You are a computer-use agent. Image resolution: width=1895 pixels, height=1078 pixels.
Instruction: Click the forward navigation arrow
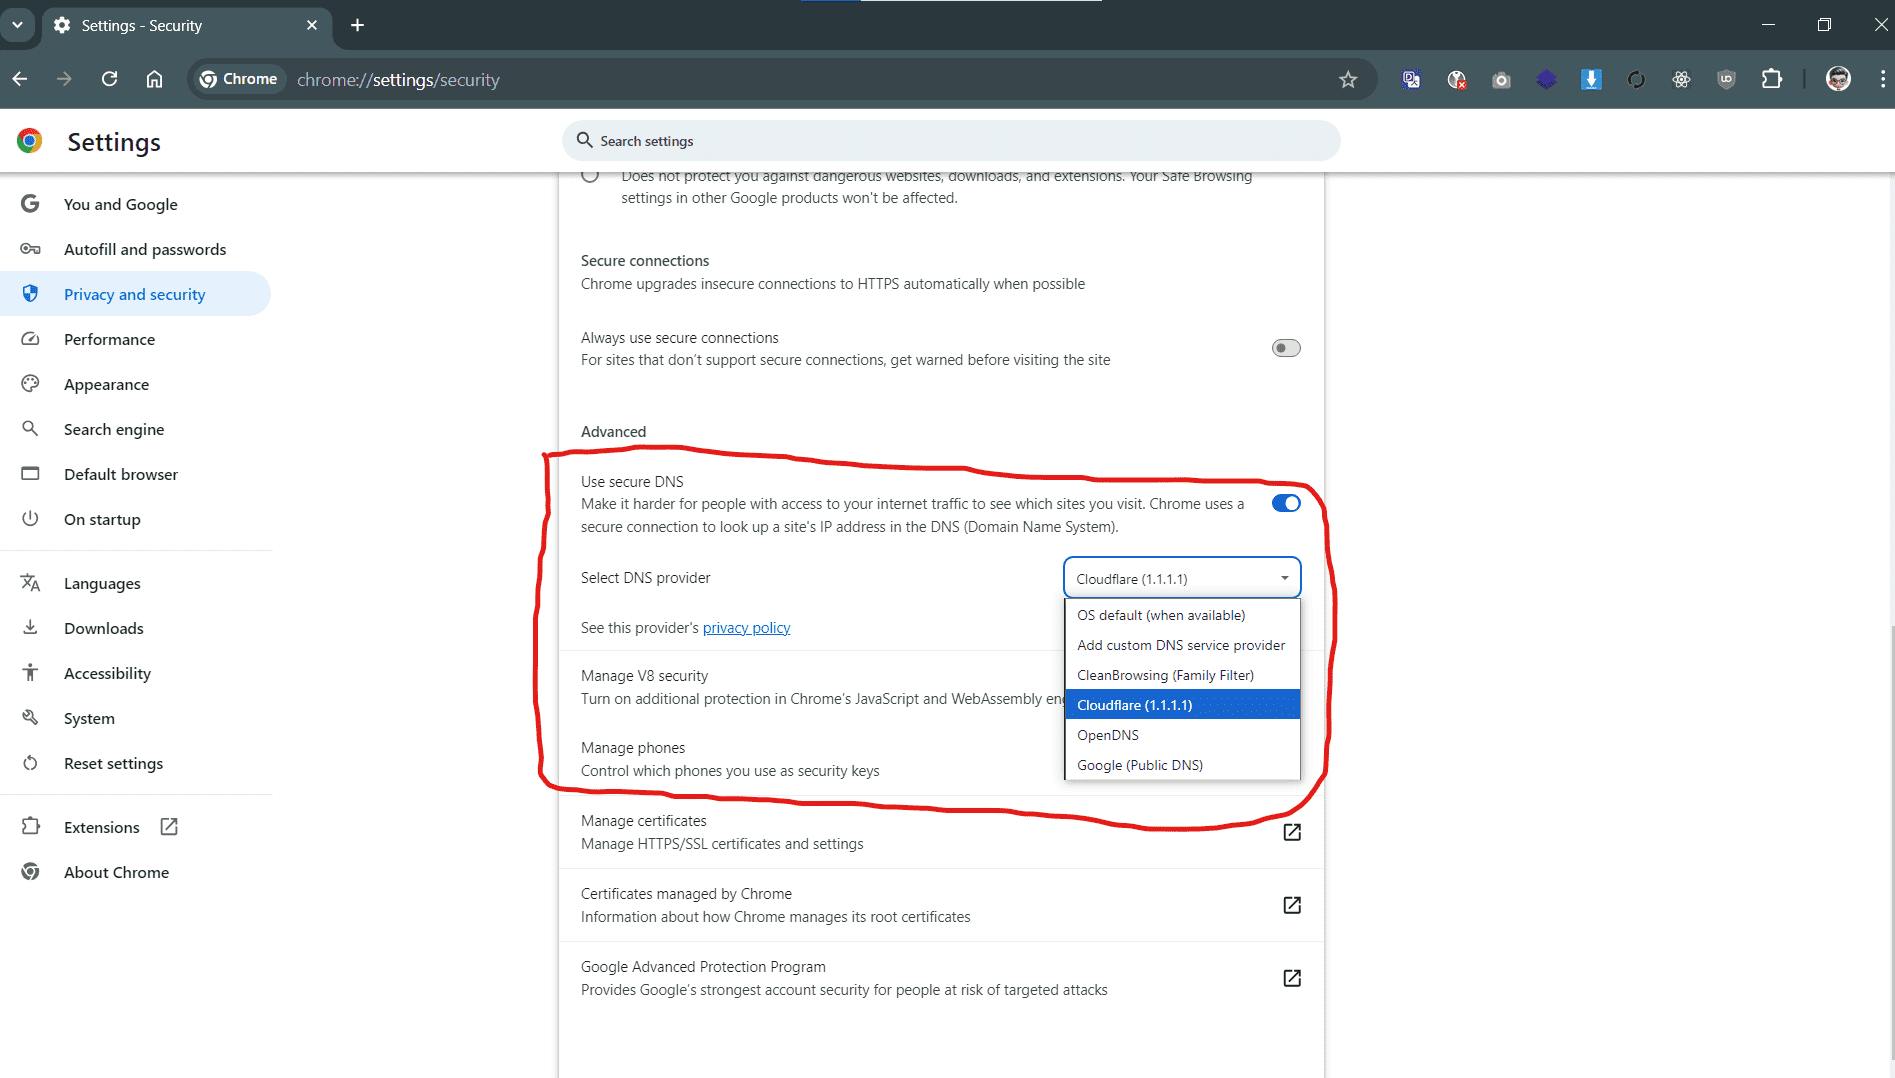(x=64, y=79)
